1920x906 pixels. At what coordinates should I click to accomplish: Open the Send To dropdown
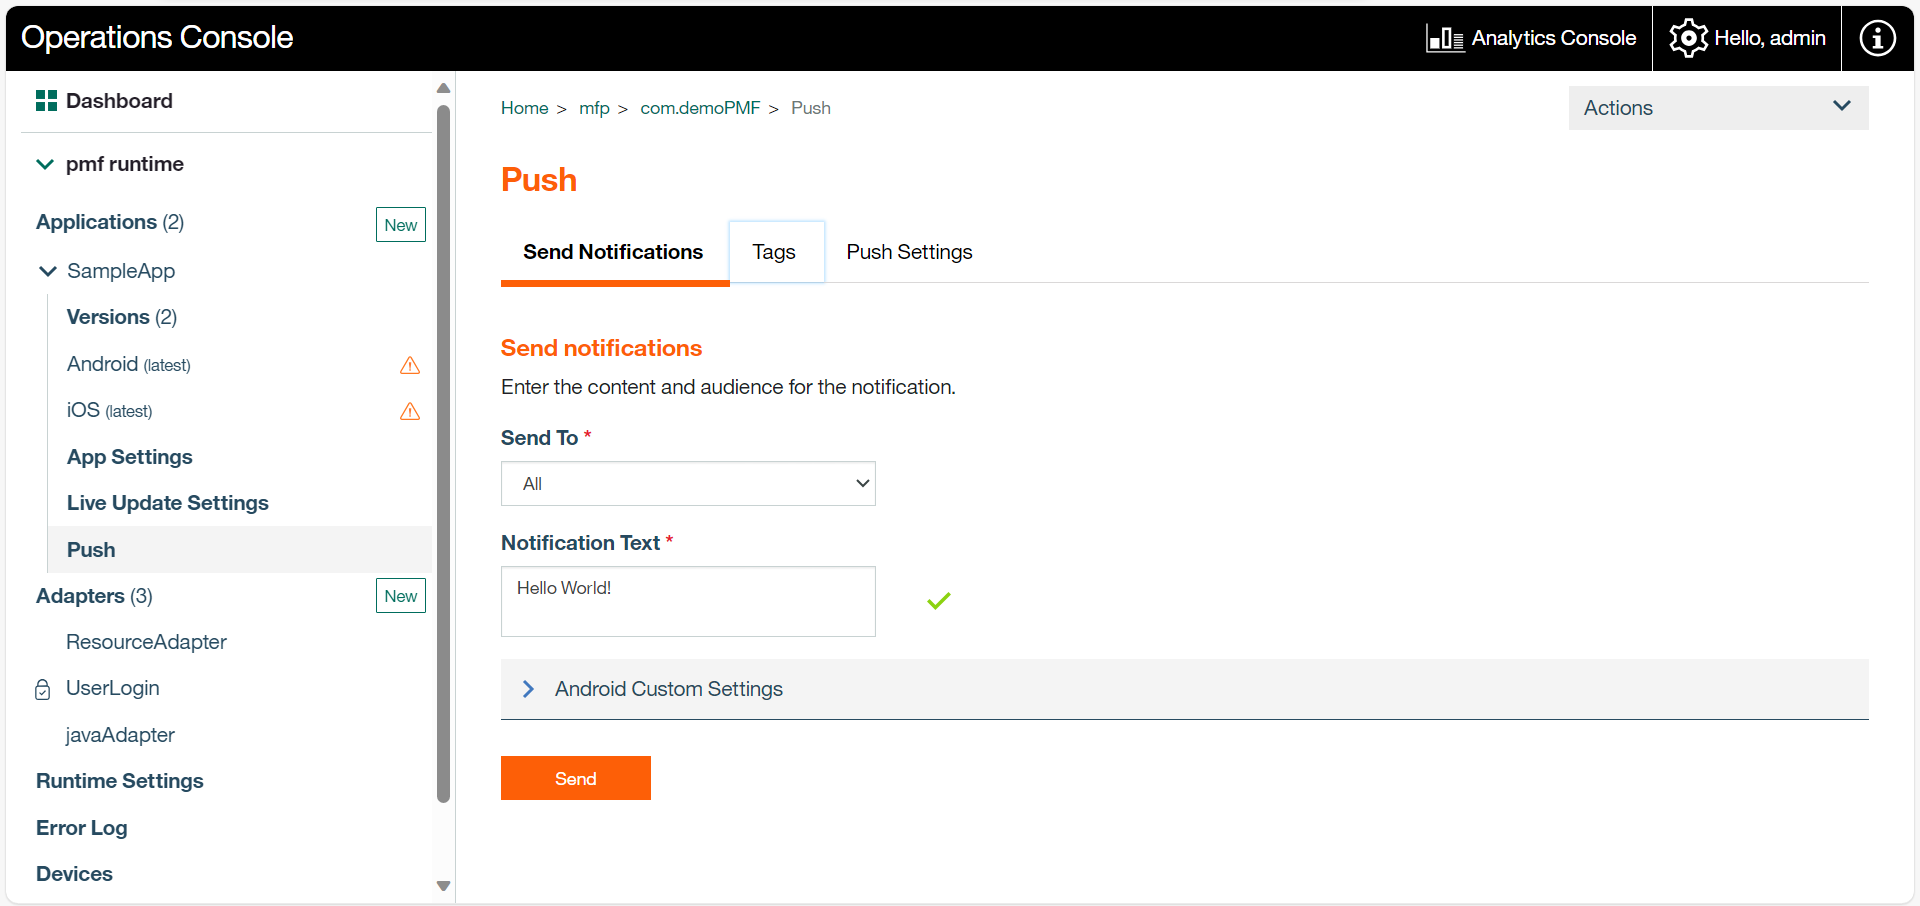(x=688, y=484)
